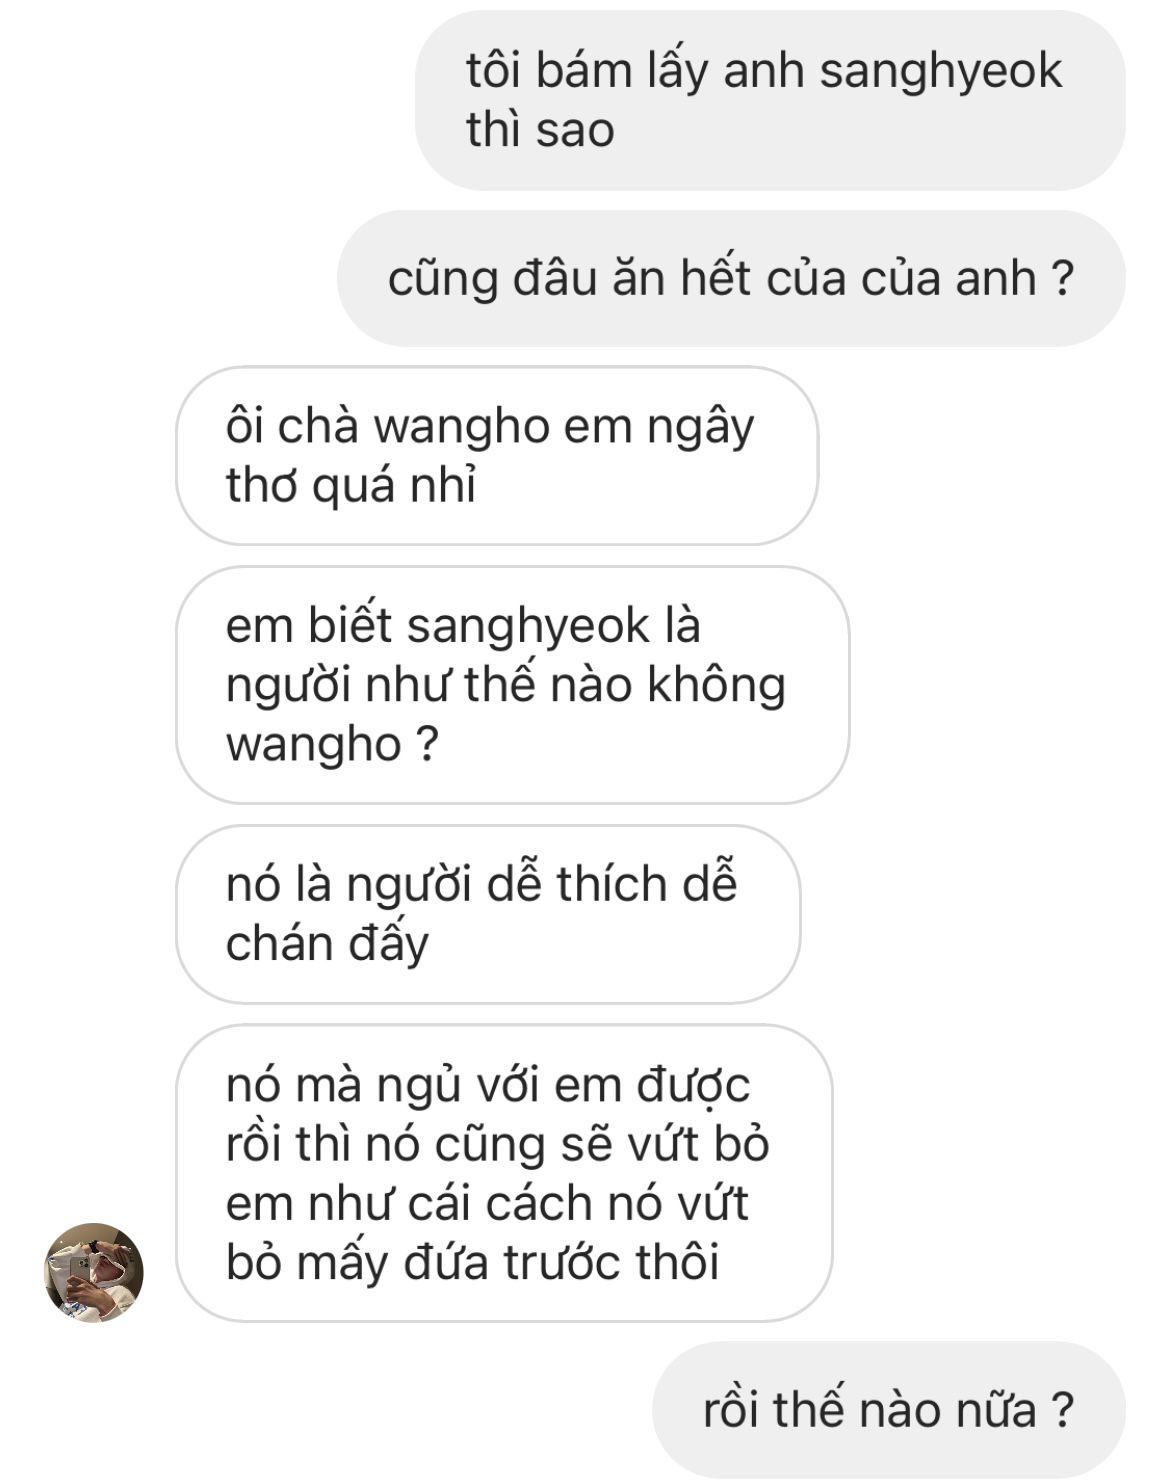
Task: Click 'chán đấy' line in received bubble
Action: (327, 944)
